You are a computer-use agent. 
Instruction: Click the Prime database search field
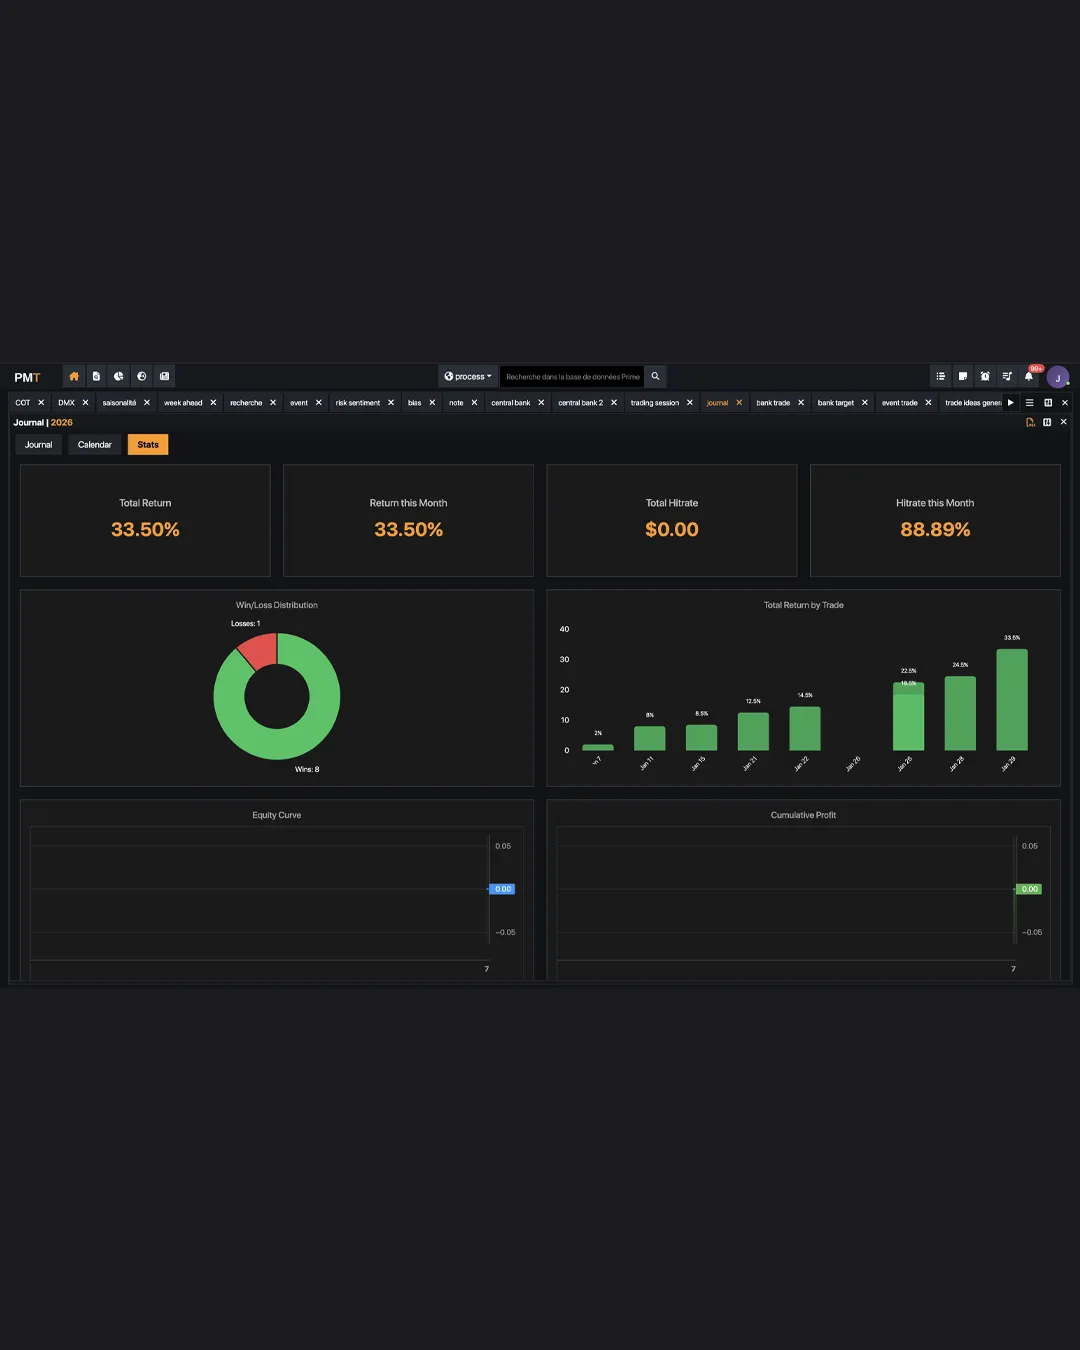pyautogui.click(x=572, y=376)
